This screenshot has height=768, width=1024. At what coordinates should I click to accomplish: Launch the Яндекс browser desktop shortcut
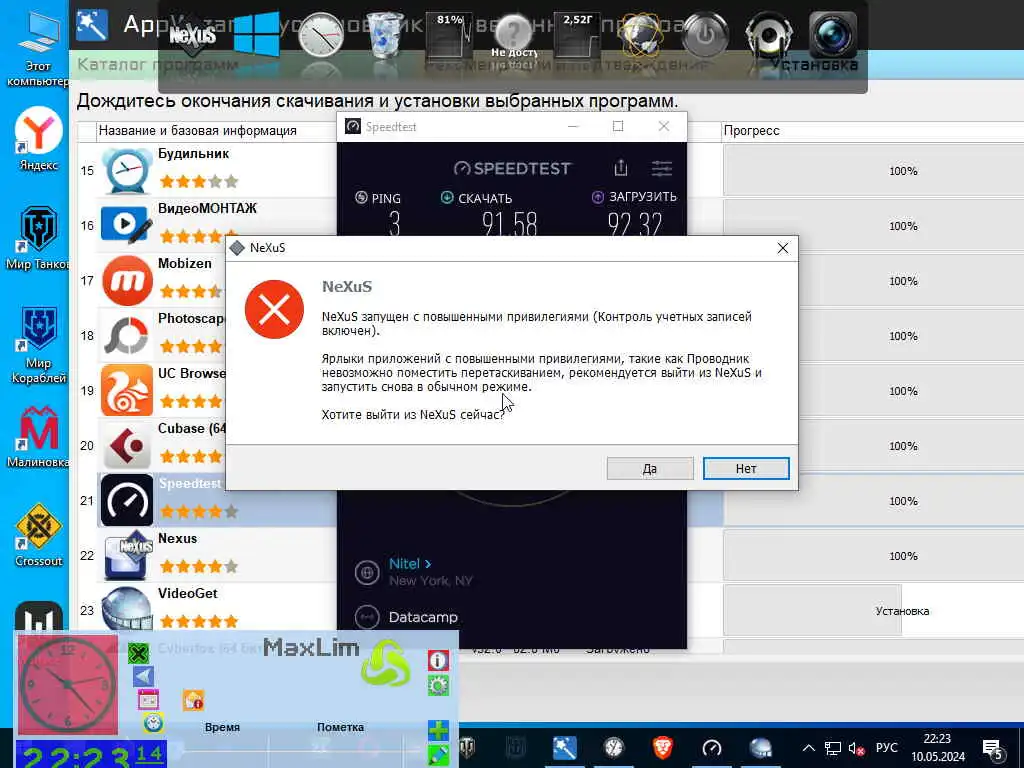39,139
